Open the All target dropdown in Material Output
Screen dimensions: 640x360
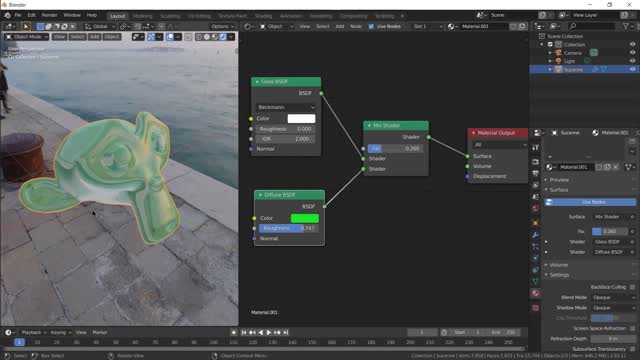[x=500, y=145]
